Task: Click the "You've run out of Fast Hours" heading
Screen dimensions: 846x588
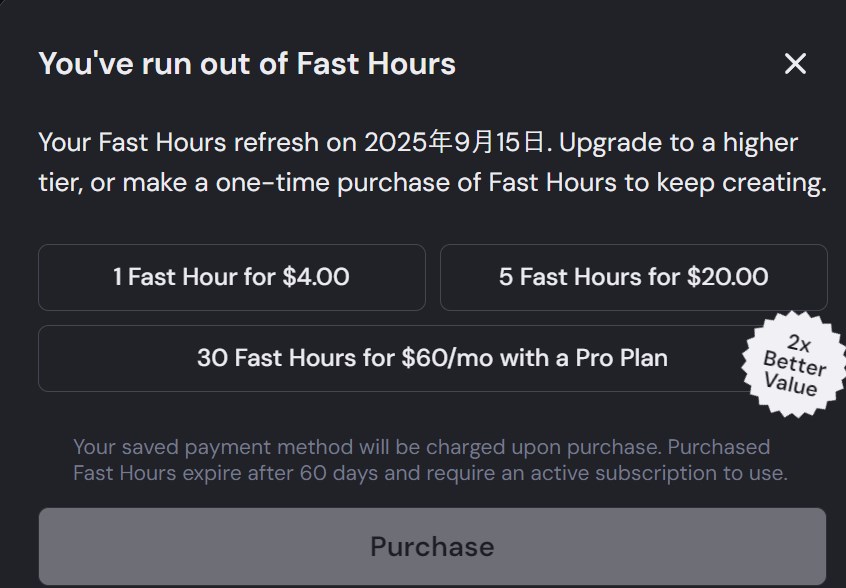Action: (247, 64)
